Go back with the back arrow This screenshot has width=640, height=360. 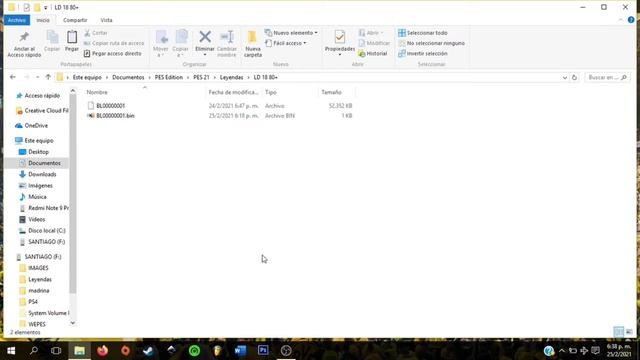[x=13, y=77]
